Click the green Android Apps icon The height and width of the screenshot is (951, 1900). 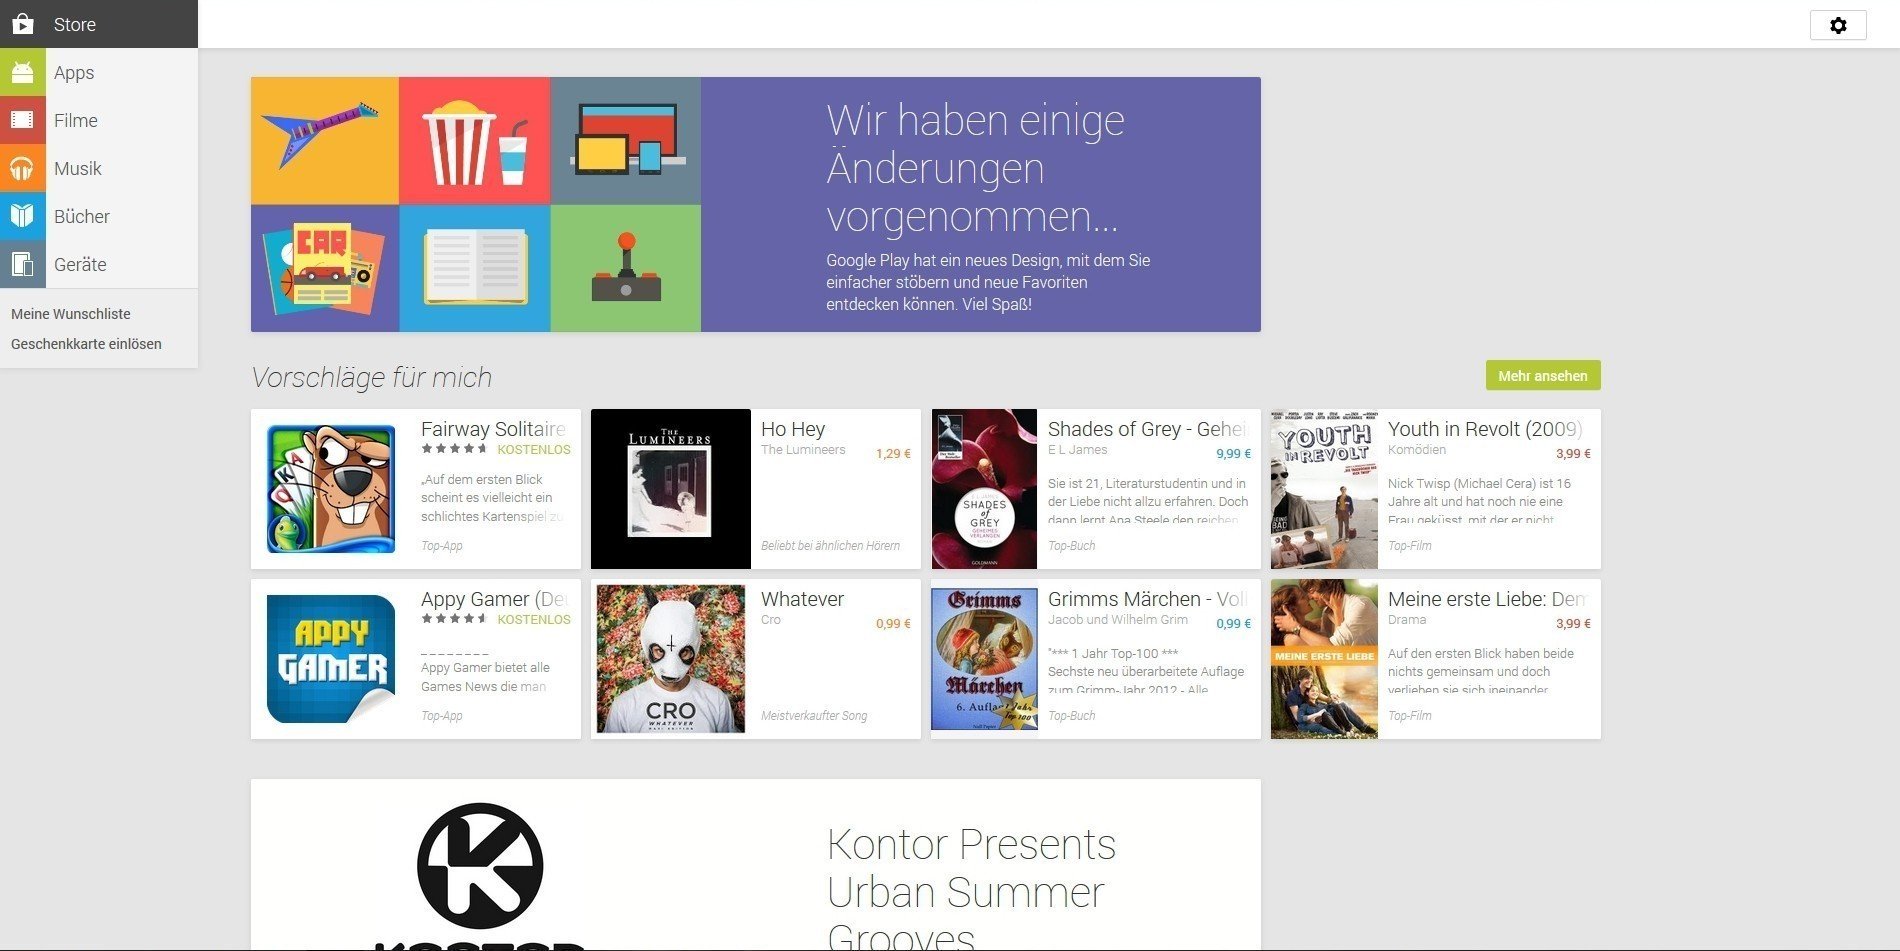[23, 72]
